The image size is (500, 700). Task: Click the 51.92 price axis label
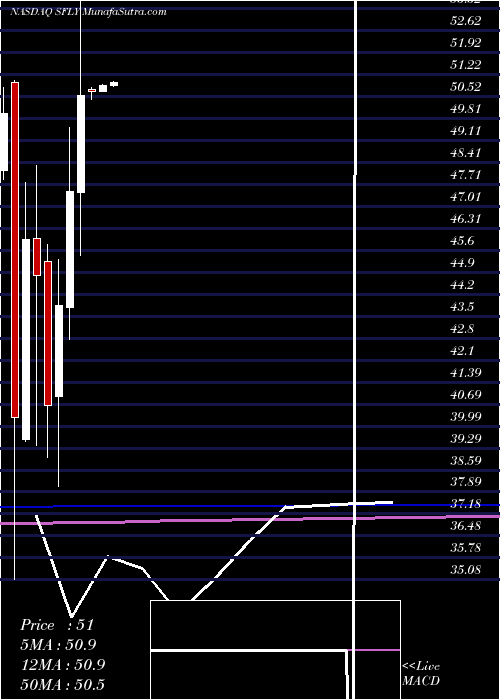466,43
